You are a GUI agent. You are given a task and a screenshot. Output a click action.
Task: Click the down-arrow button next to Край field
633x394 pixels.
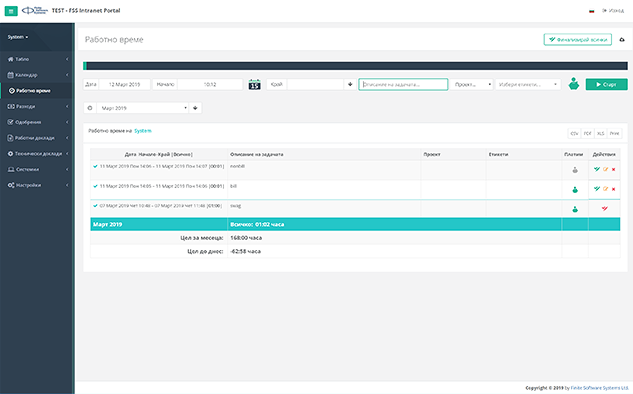350,84
